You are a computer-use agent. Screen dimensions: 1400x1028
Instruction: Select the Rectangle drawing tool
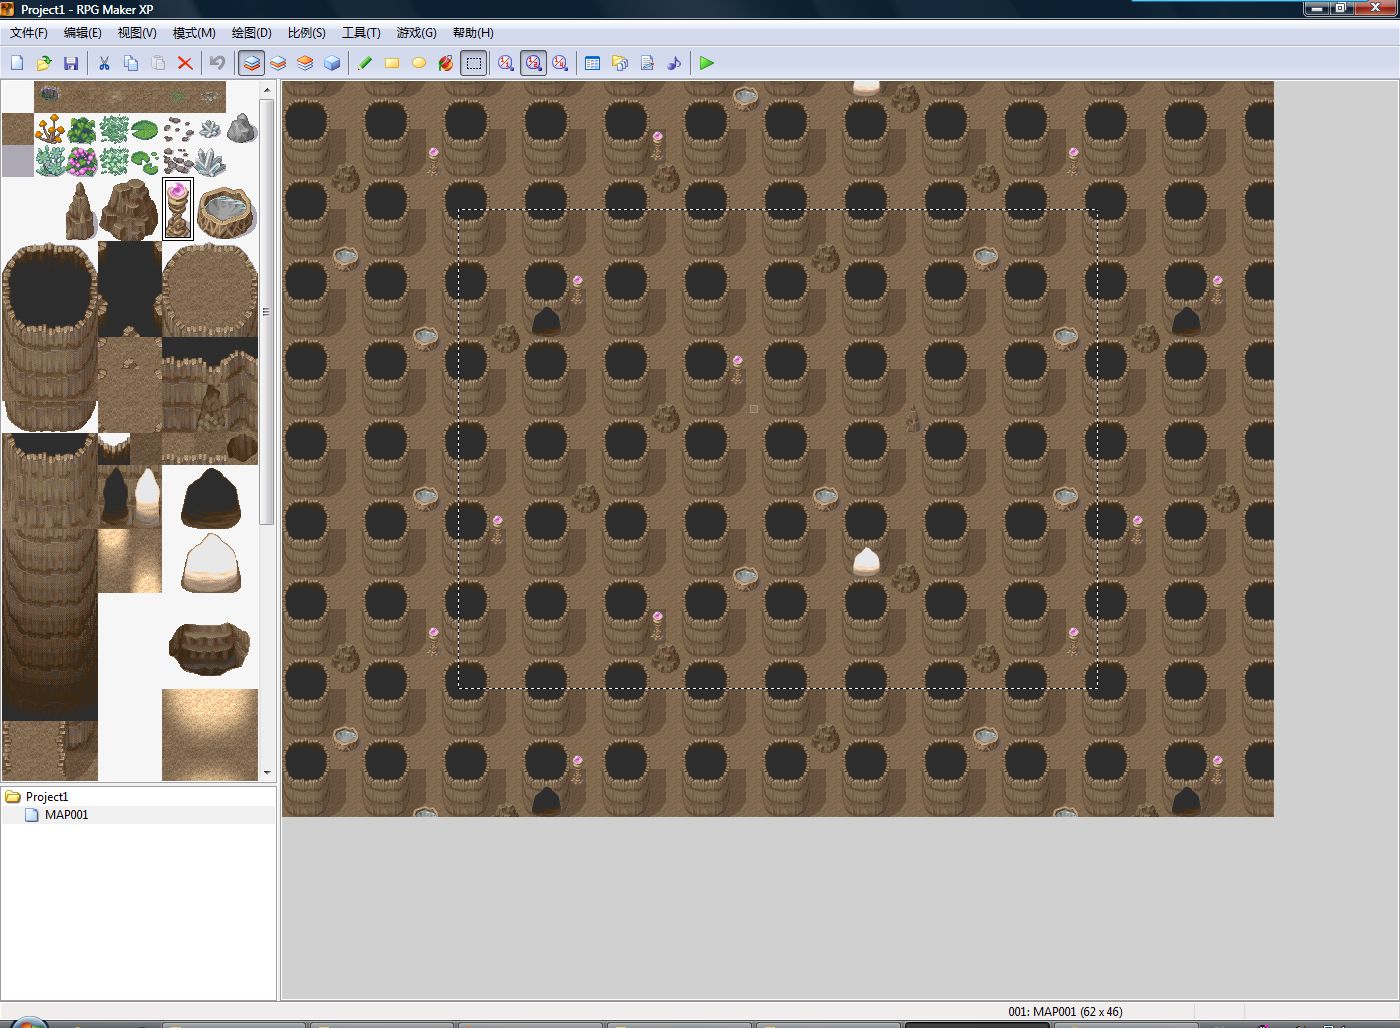click(x=392, y=63)
